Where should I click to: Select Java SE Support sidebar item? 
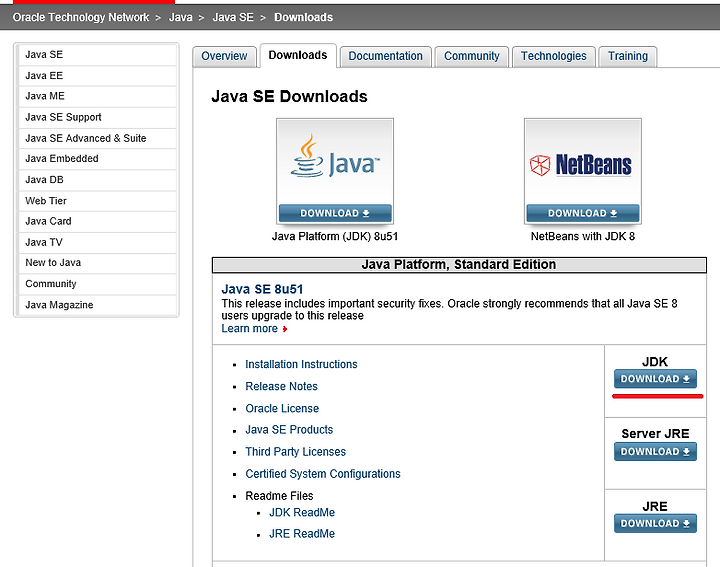(x=97, y=118)
